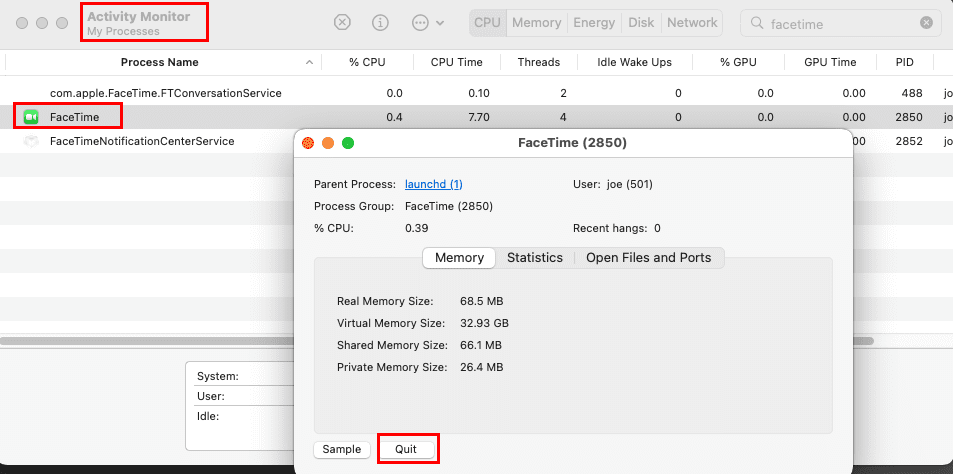Zoom the FaceTime dialog with green button
The width and height of the screenshot is (953, 474).
pyautogui.click(x=348, y=143)
